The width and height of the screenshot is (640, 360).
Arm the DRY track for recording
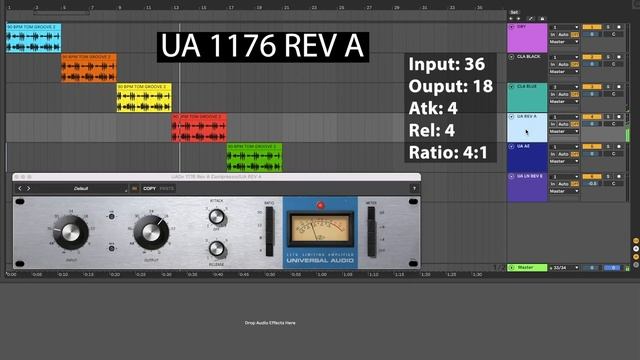pos(619,27)
